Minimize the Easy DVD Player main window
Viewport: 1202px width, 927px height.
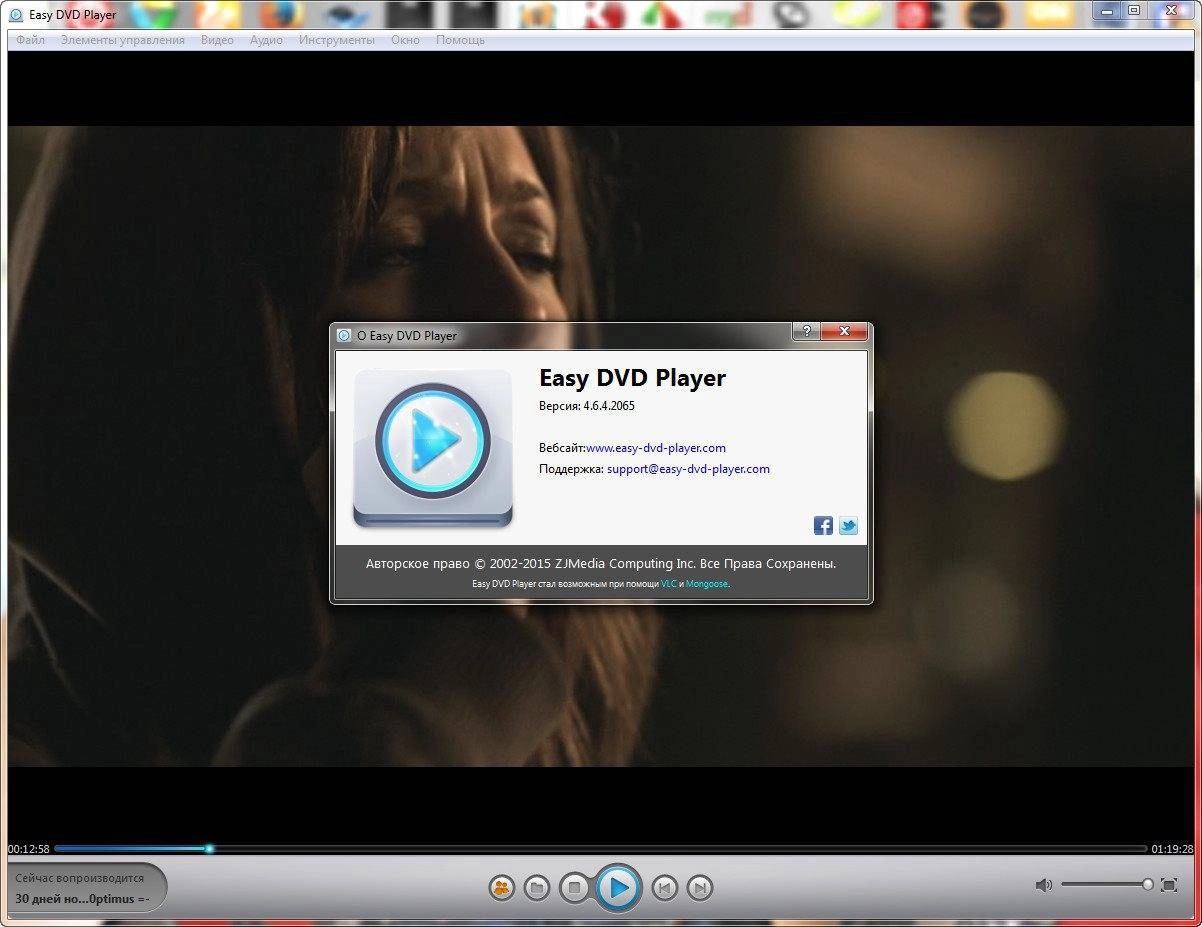[1107, 9]
